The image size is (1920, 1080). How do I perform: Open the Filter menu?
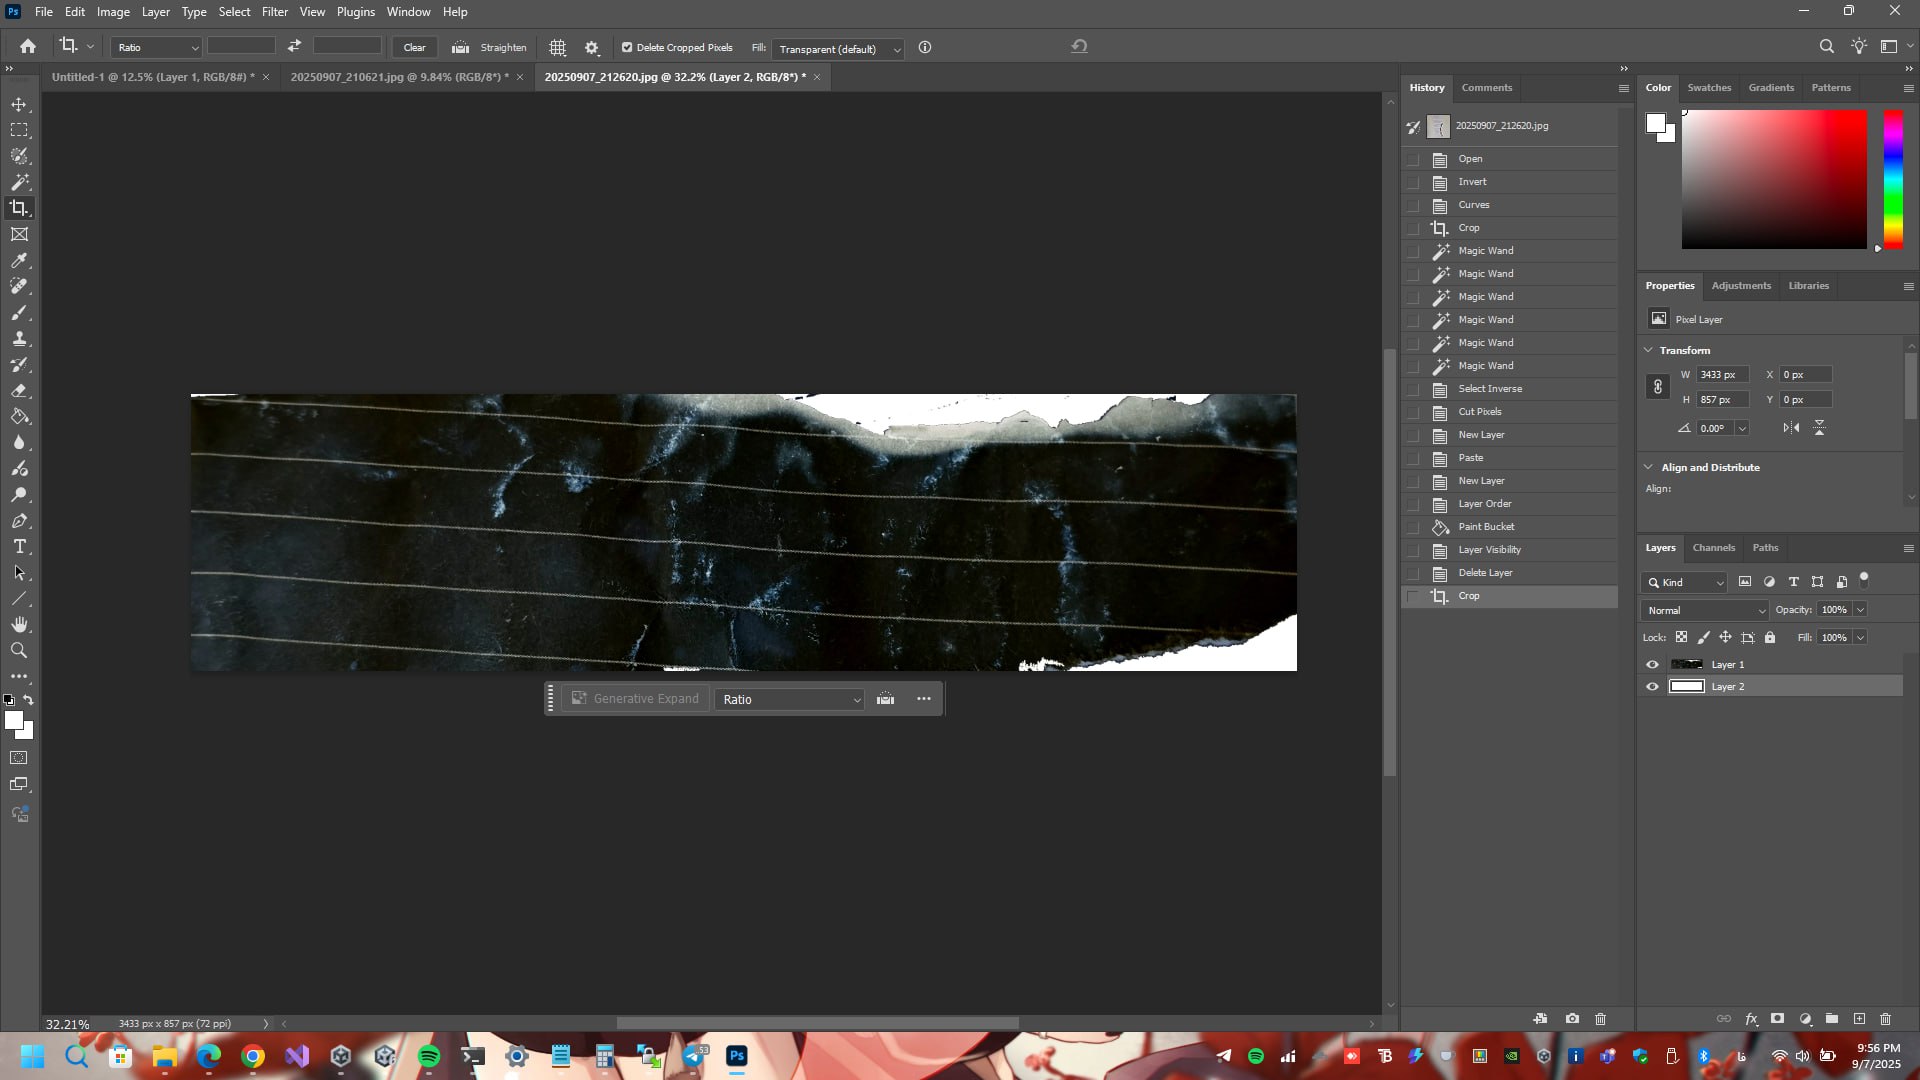pos(274,12)
